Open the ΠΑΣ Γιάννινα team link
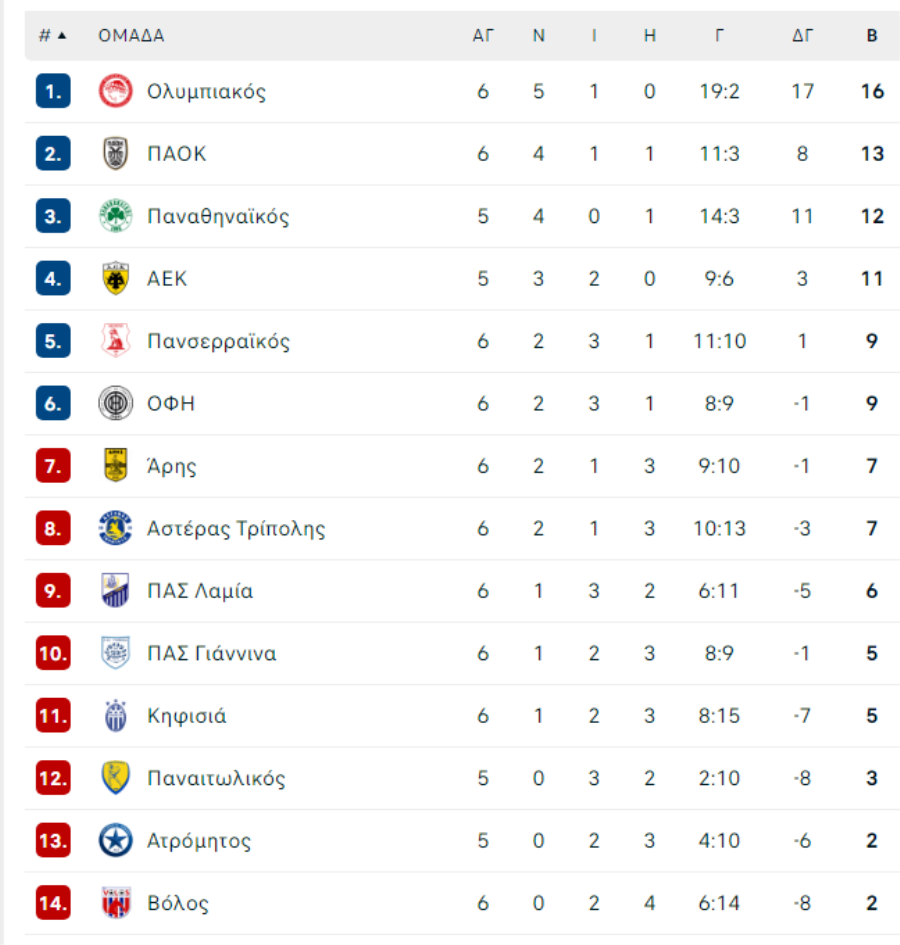 pyautogui.click(x=212, y=654)
